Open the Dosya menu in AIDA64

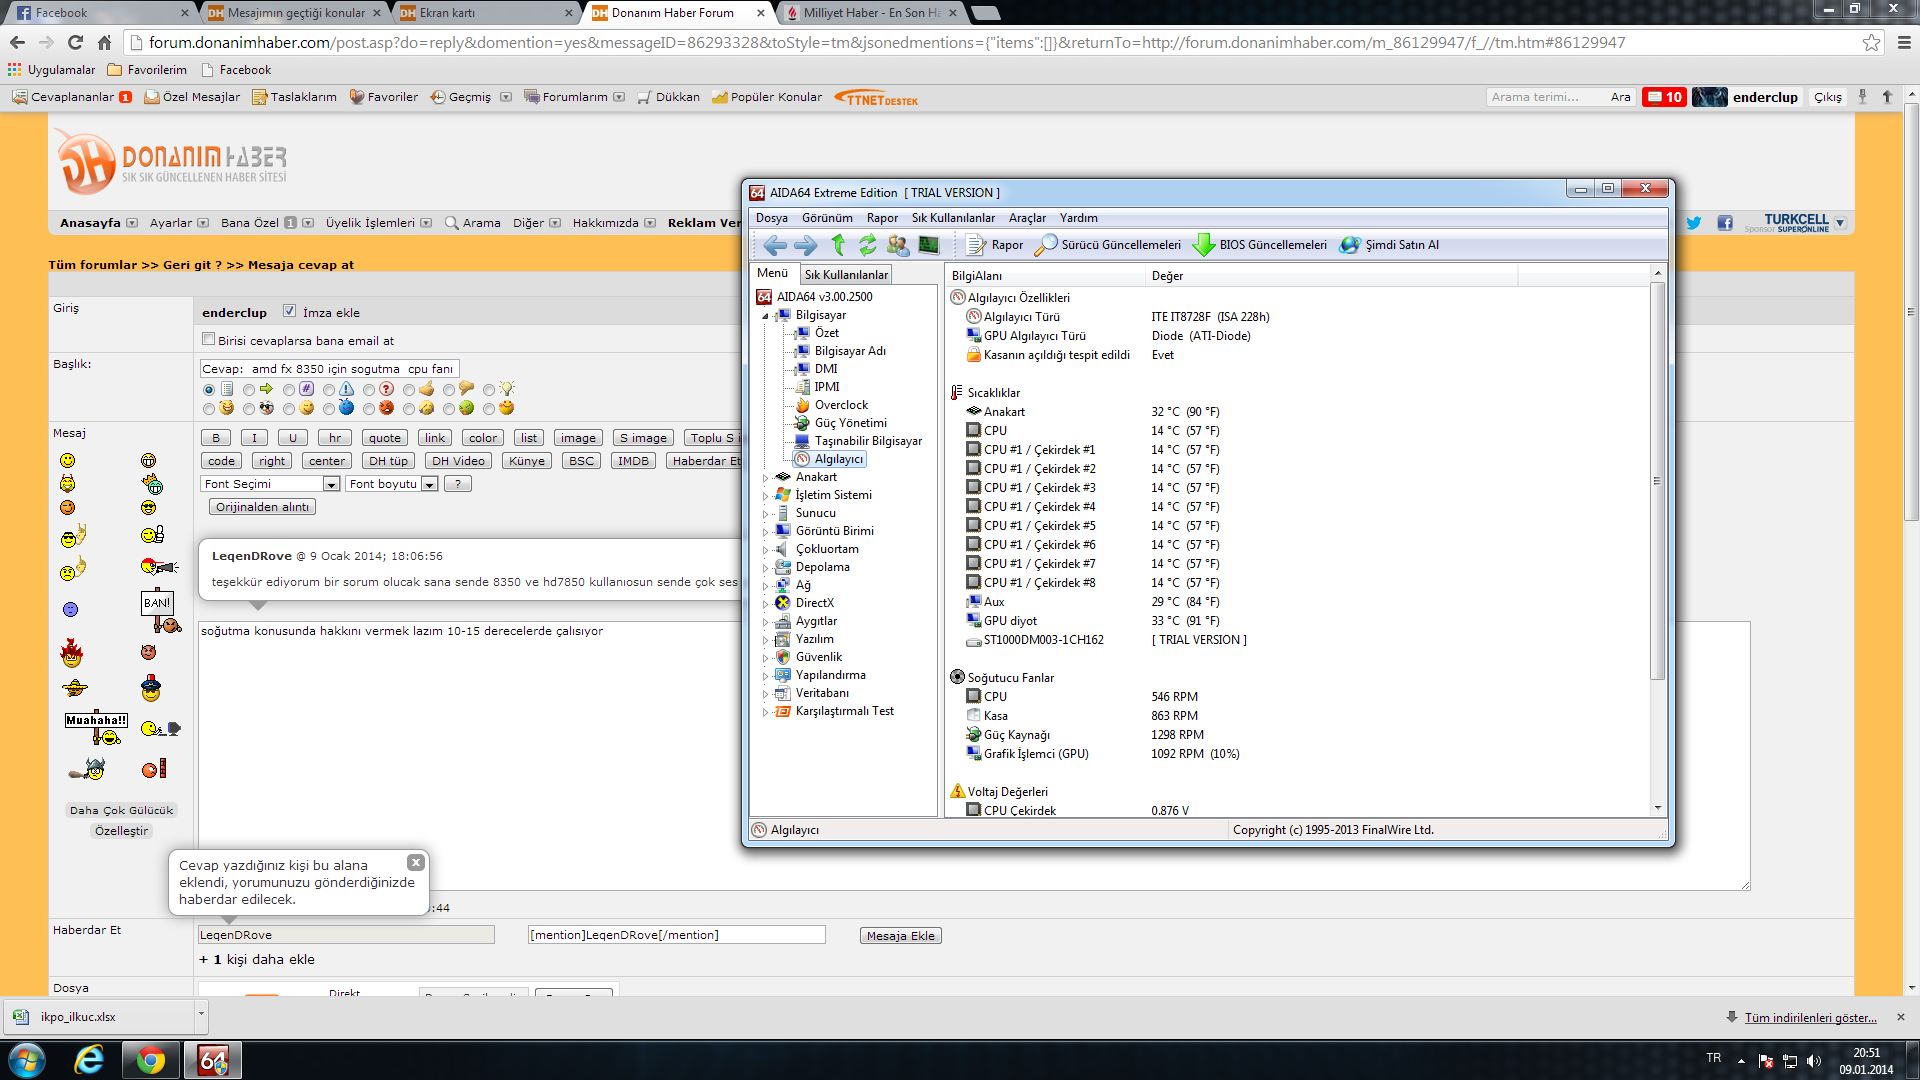(771, 218)
